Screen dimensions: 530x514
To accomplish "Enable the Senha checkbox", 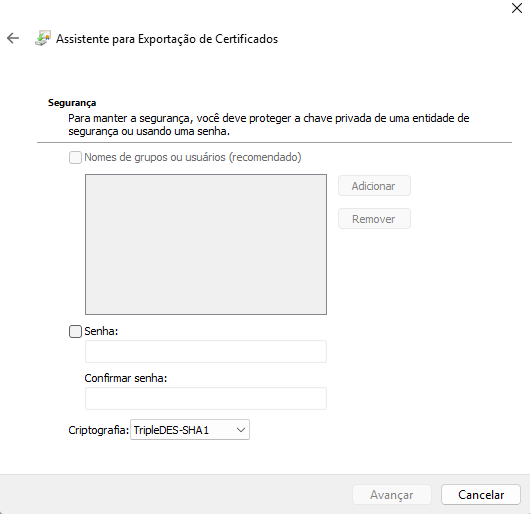I will coord(75,332).
